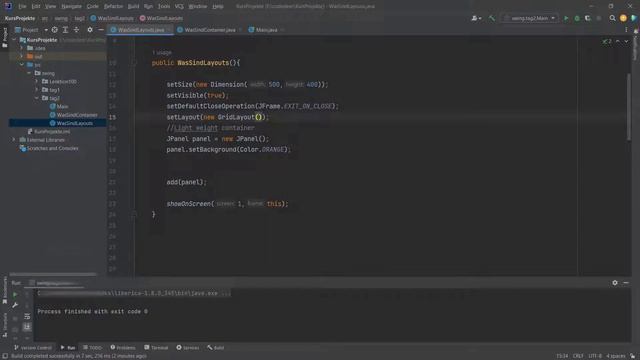Expand the tag1 package
This screenshot has width=640, height=360.
click(36, 90)
